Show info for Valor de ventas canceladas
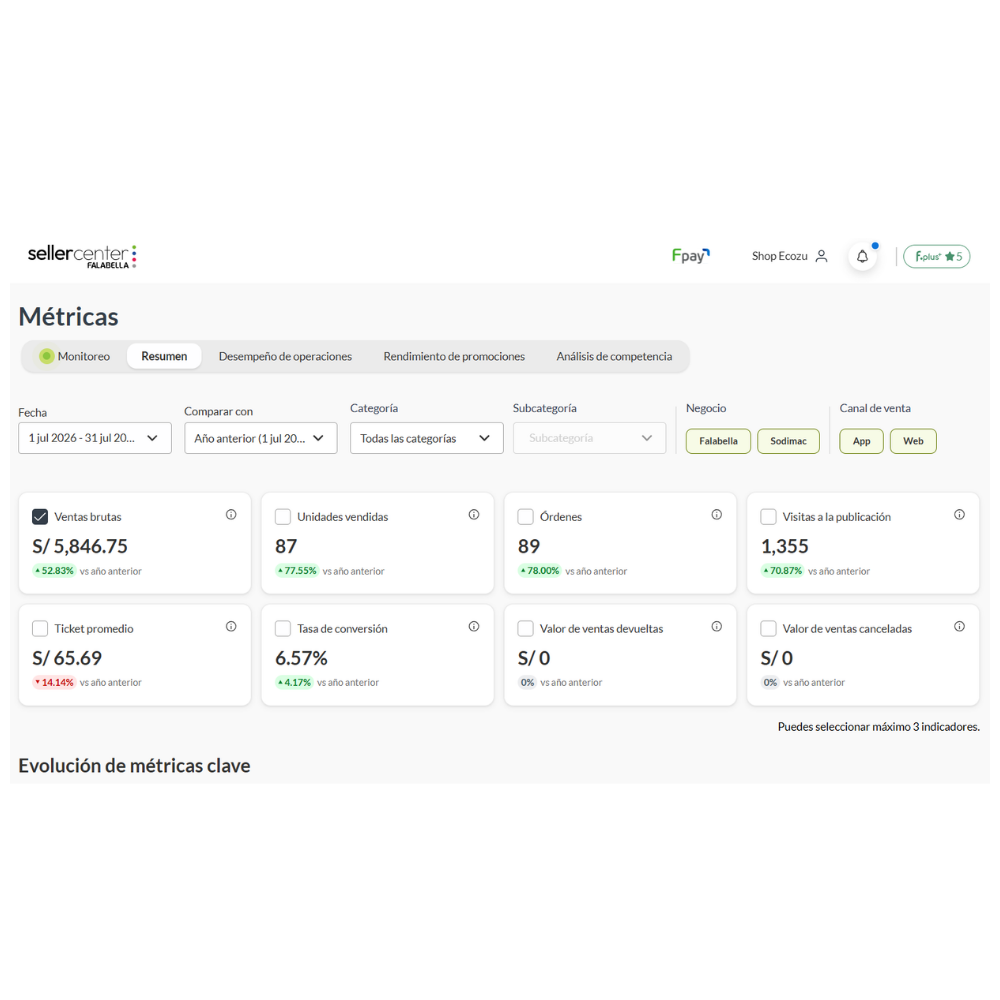The width and height of the screenshot is (1000, 1000). tap(959, 626)
